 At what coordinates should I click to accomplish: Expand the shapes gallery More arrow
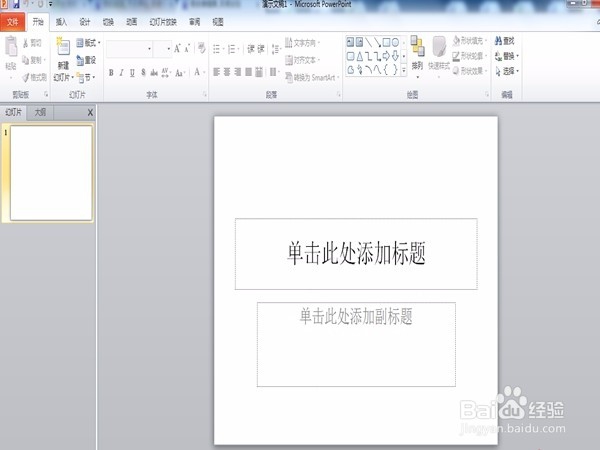[404, 70]
